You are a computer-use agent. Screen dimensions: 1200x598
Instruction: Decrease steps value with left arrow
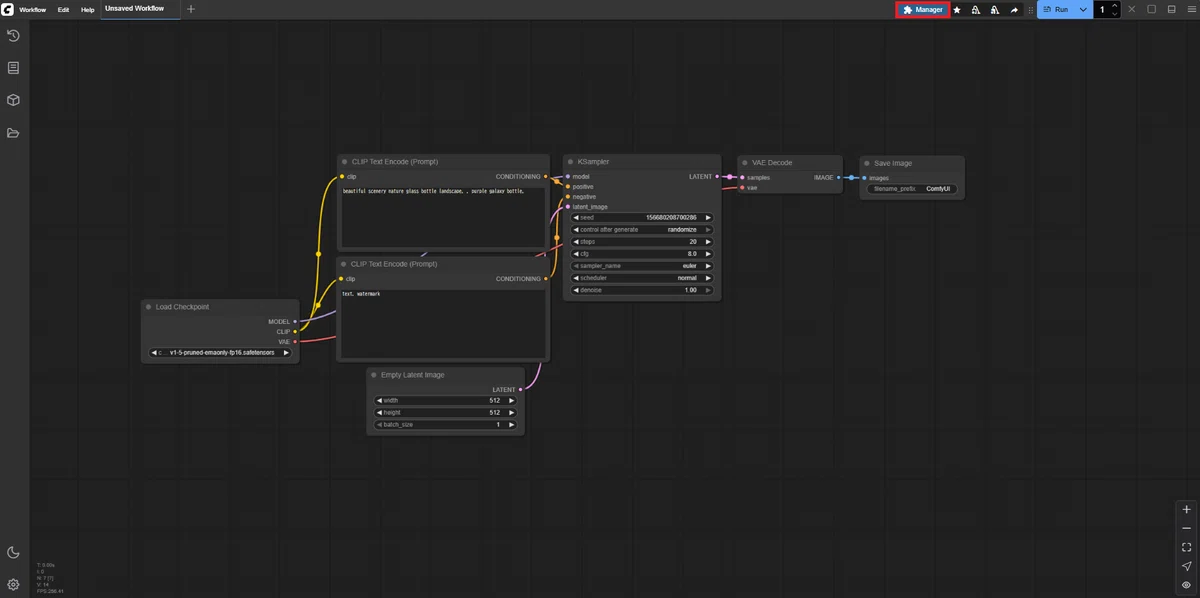click(x=576, y=241)
